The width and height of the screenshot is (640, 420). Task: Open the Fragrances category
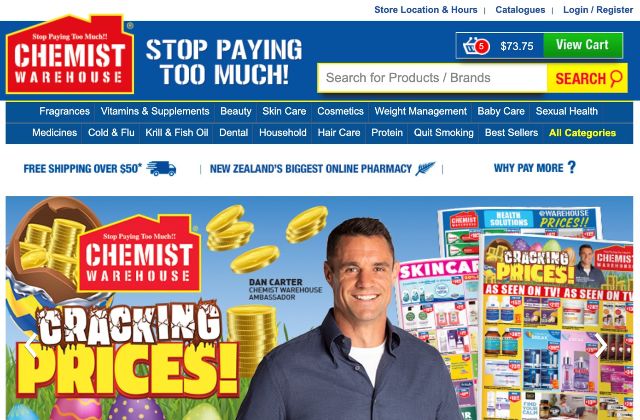tap(64, 111)
